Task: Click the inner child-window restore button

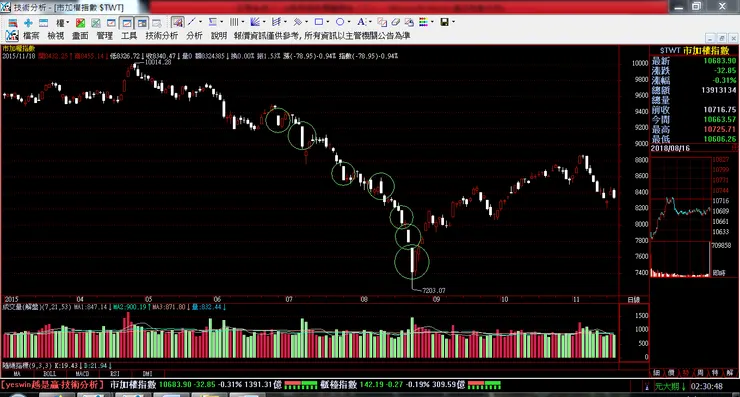Action: (x=722, y=38)
